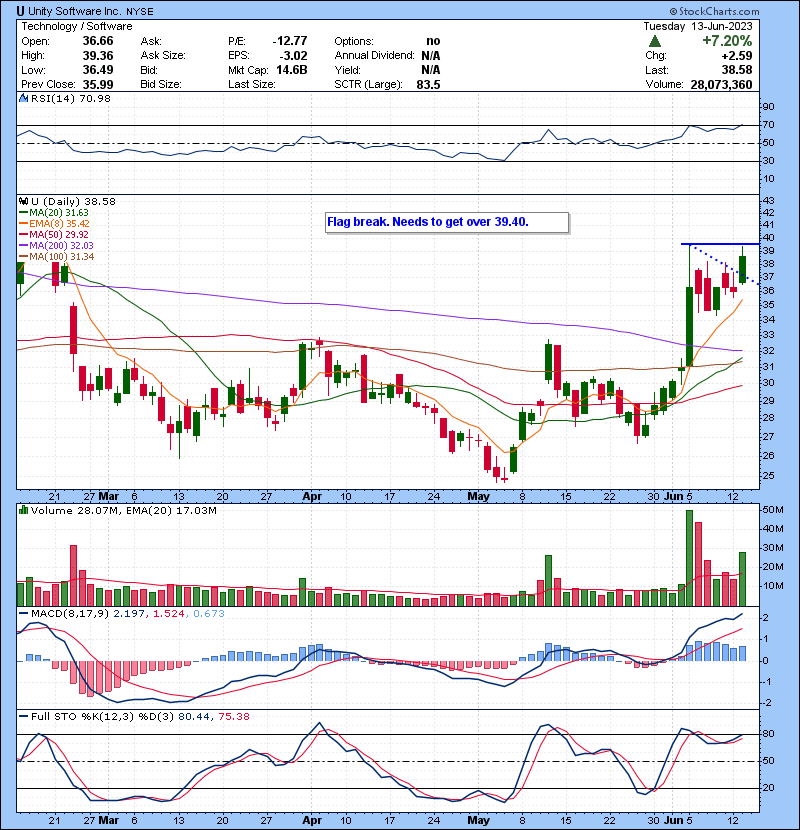Click the NYSE exchange label
The image size is (800, 830).
140,12
